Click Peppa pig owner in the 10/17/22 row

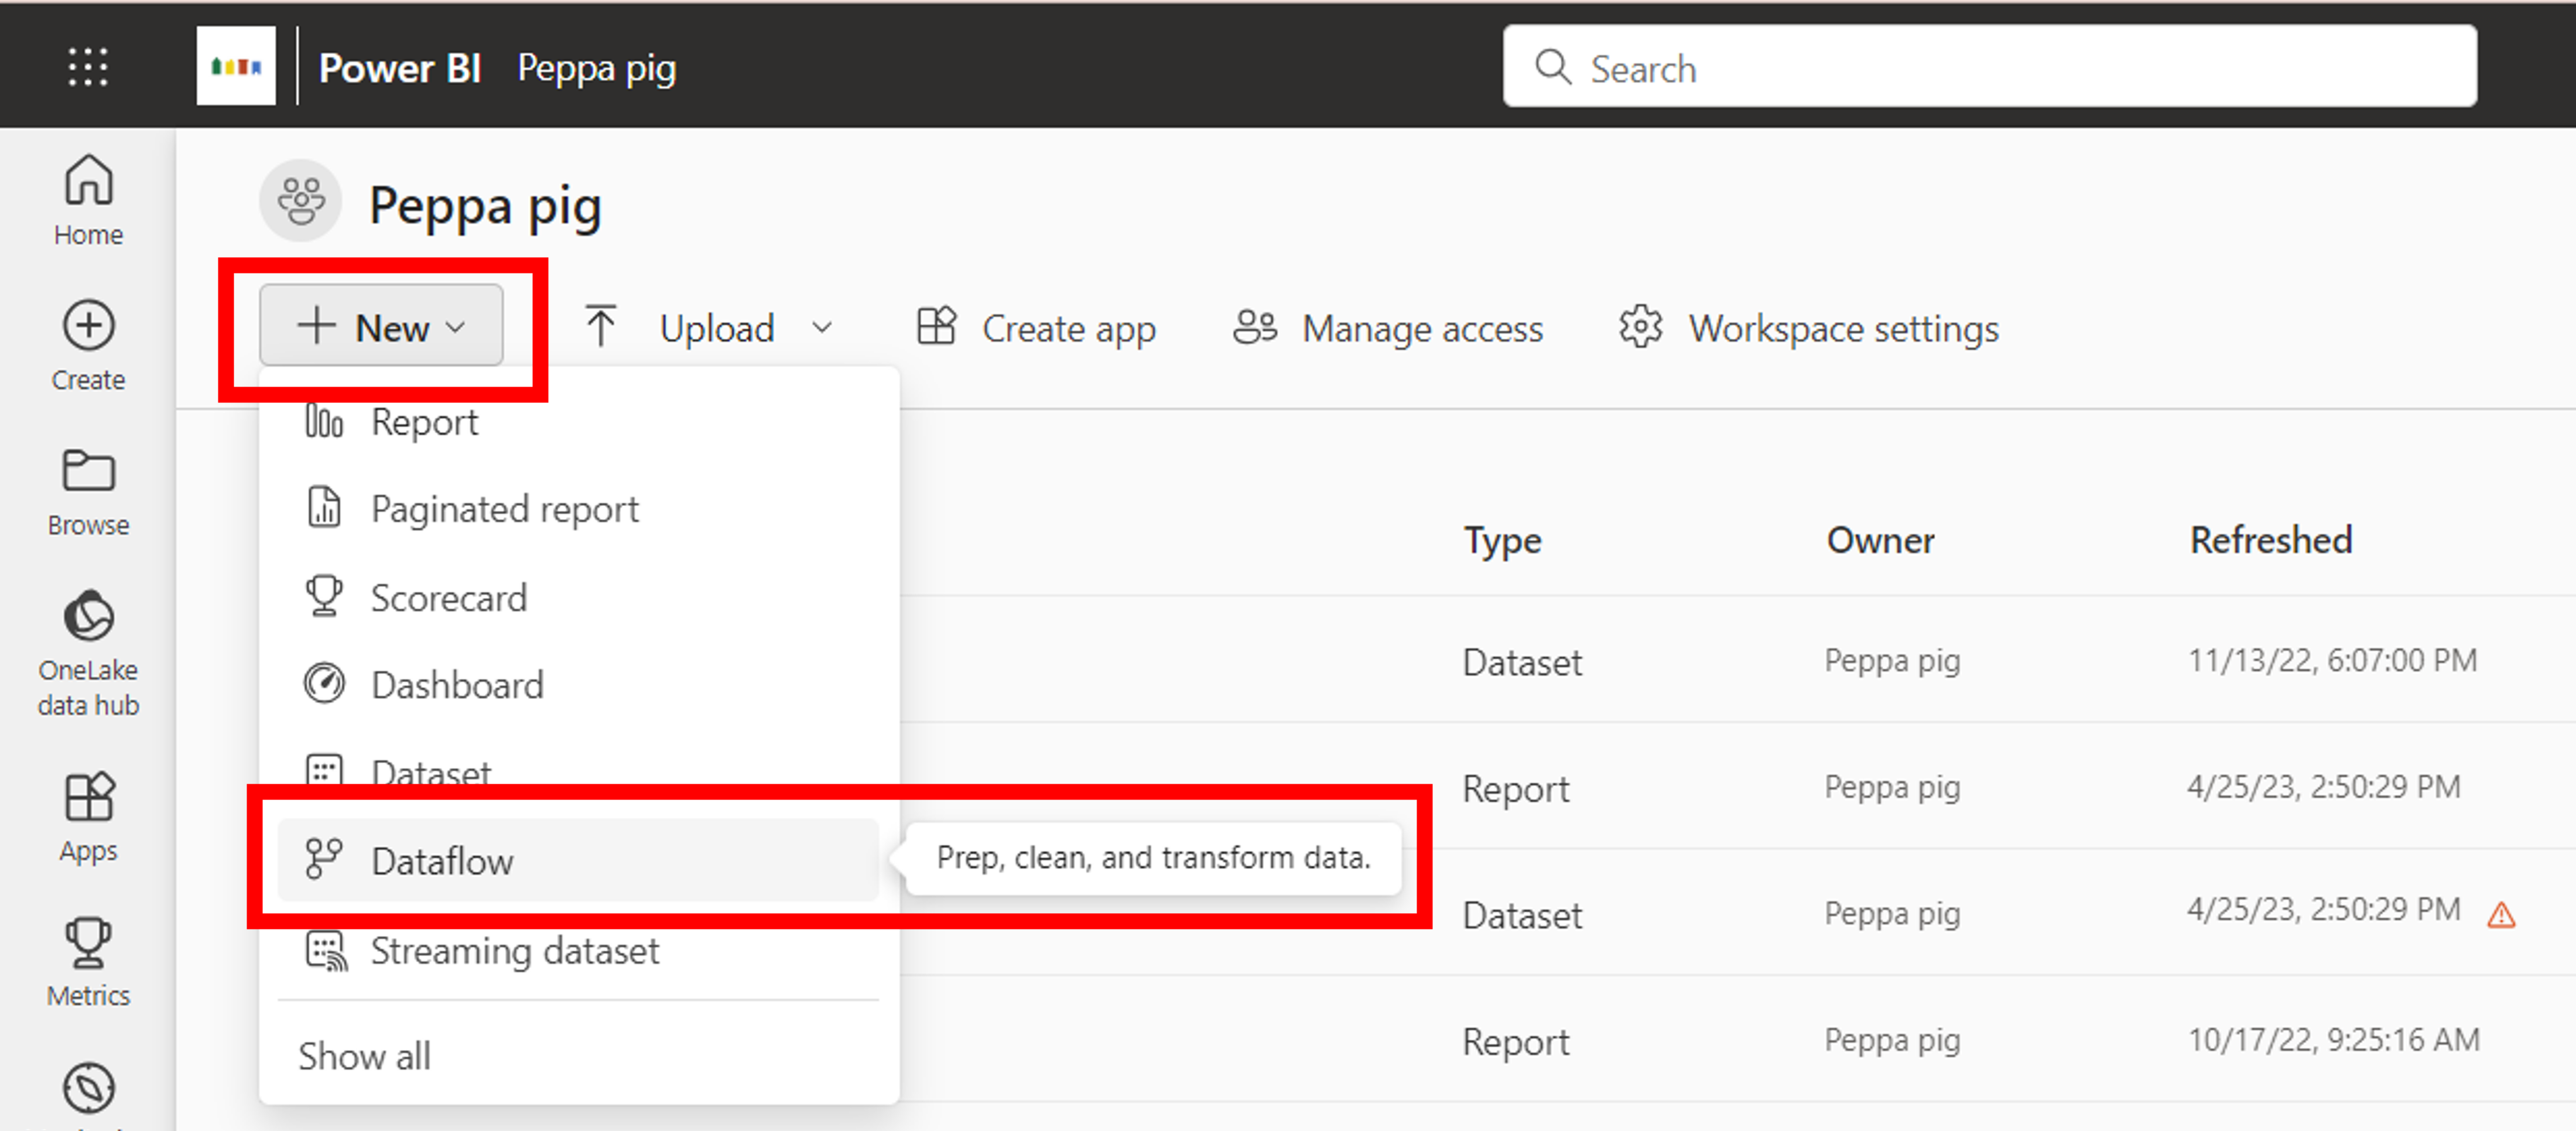coord(1892,1041)
